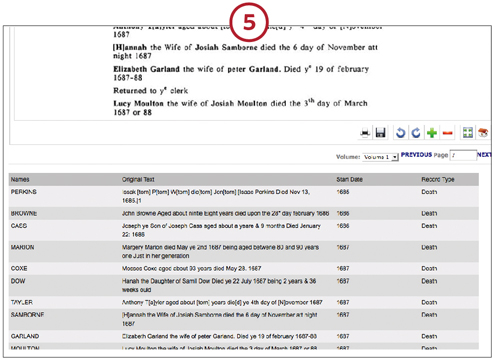Click the Record Type column header
495x362 pixels.
(x=438, y=180)
